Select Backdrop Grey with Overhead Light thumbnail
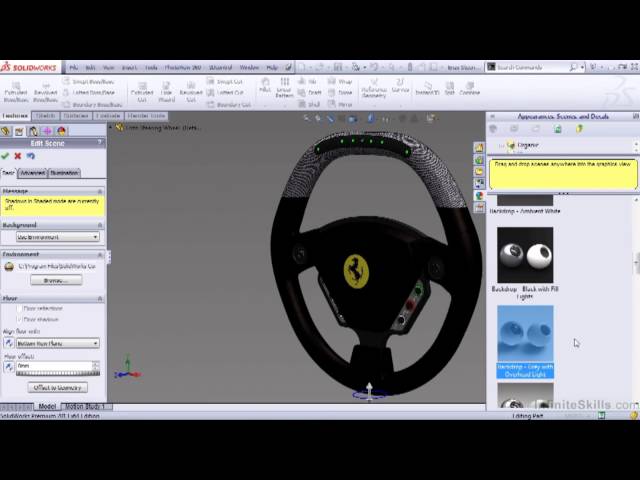Viewport: 640px width, 480px height. click(525, 334)
